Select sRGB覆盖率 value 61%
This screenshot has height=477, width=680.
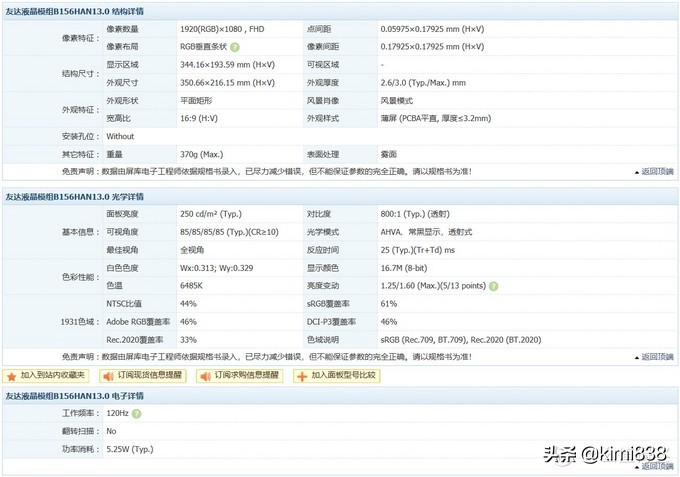(389, 304)
